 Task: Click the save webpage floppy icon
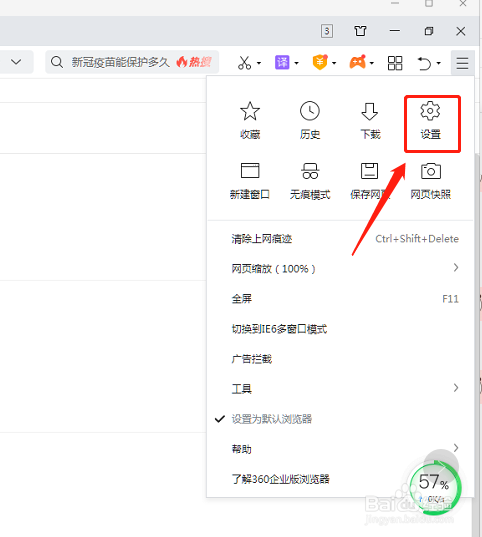(x=370, y=171)
